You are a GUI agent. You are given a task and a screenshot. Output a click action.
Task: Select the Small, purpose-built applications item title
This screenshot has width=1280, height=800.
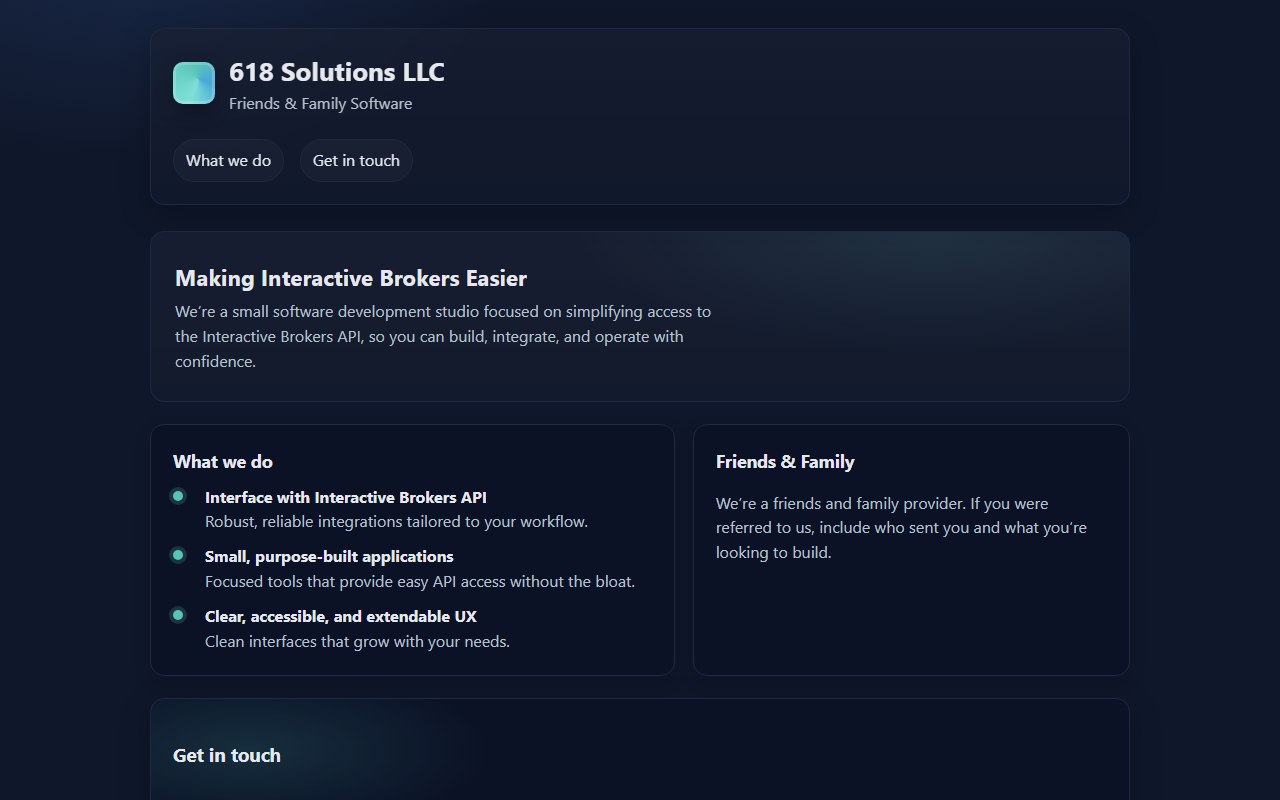[329, 556]
